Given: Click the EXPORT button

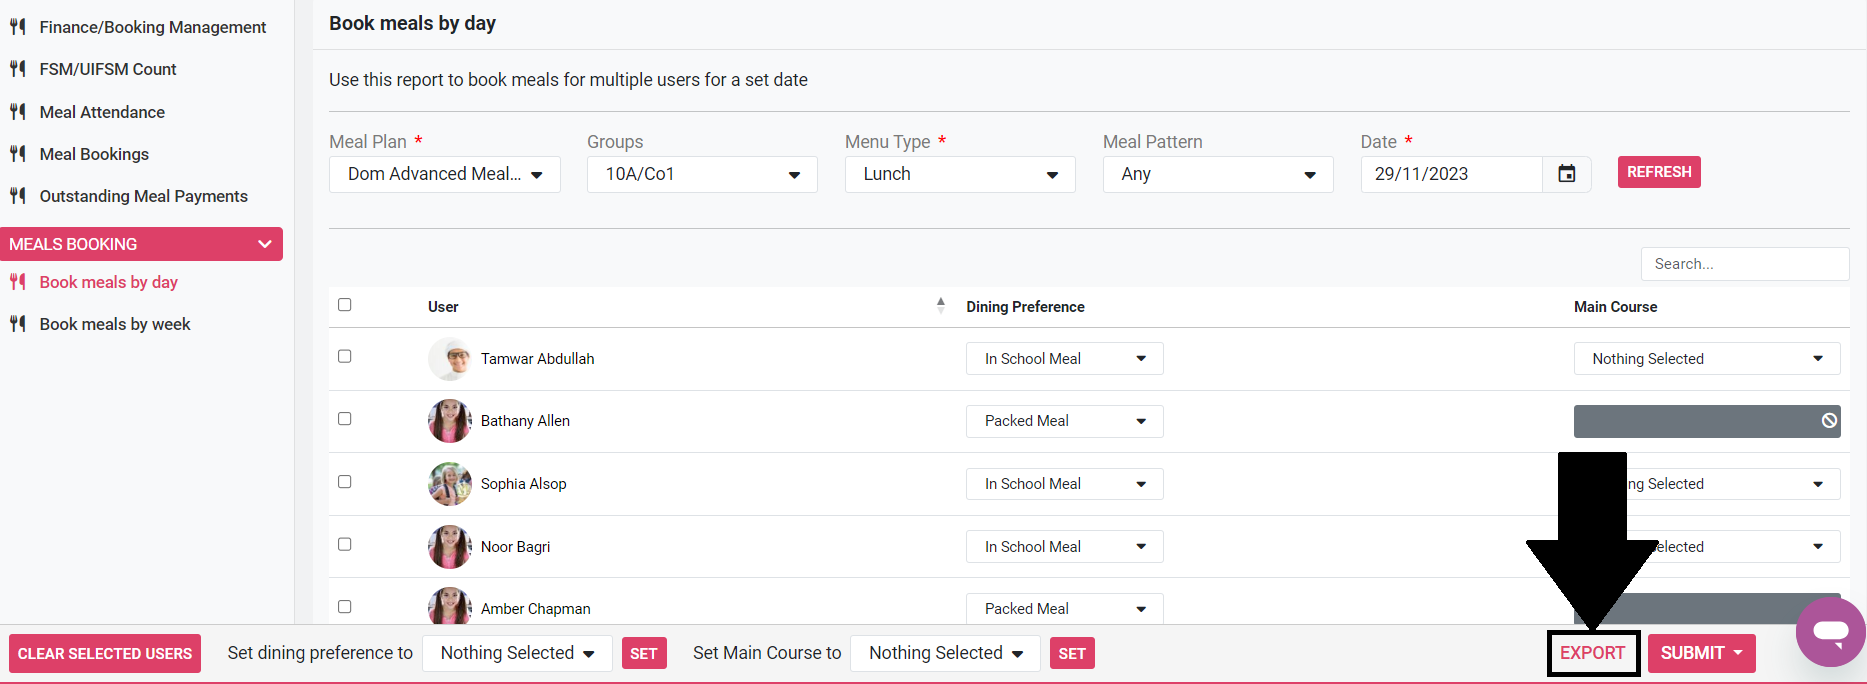Looking at the screenshot, I should tap(1592, 653).
